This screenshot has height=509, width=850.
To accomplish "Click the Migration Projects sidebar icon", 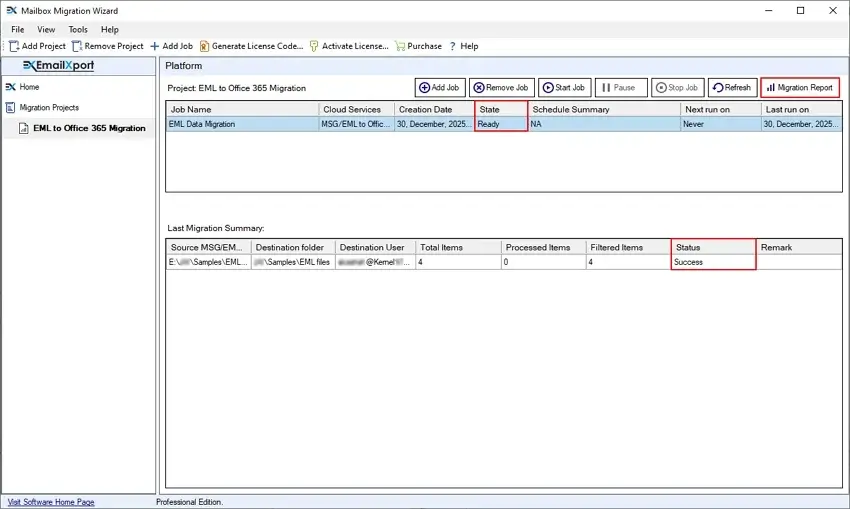I will point(10,107).
